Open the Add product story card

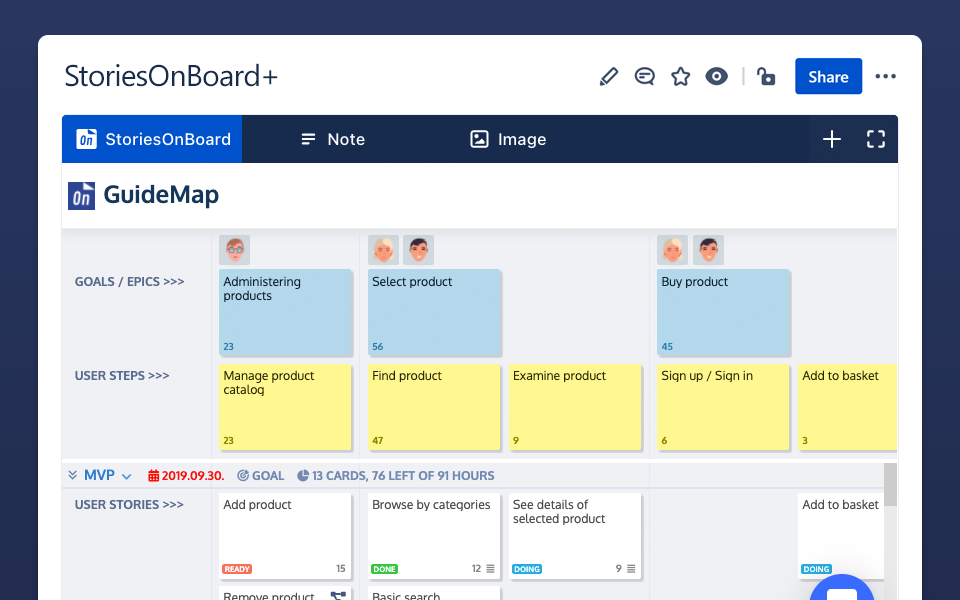tap(285, 536)
